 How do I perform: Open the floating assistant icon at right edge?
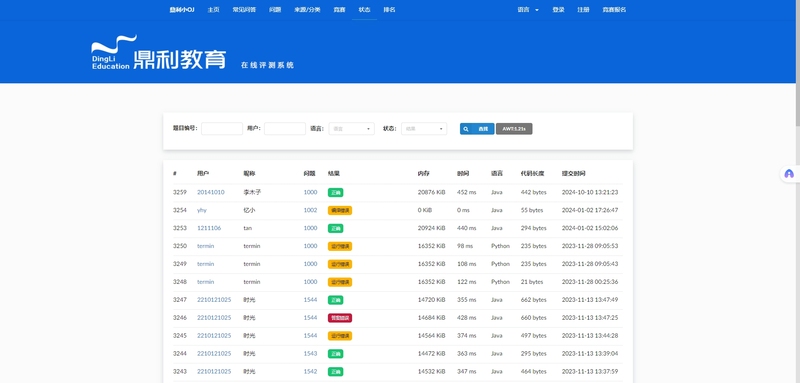789,174
